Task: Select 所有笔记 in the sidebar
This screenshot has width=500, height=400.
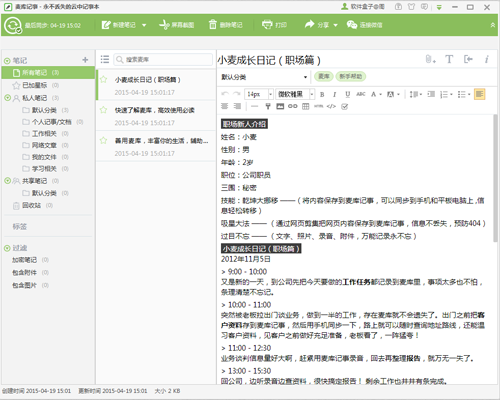Action: (48, 73)
